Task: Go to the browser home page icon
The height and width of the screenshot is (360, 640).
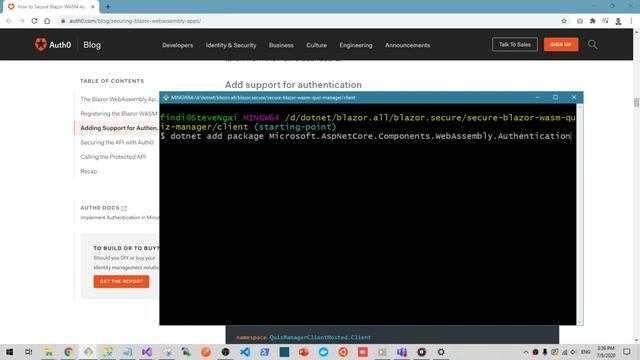Action: click(x=47, y=21)
